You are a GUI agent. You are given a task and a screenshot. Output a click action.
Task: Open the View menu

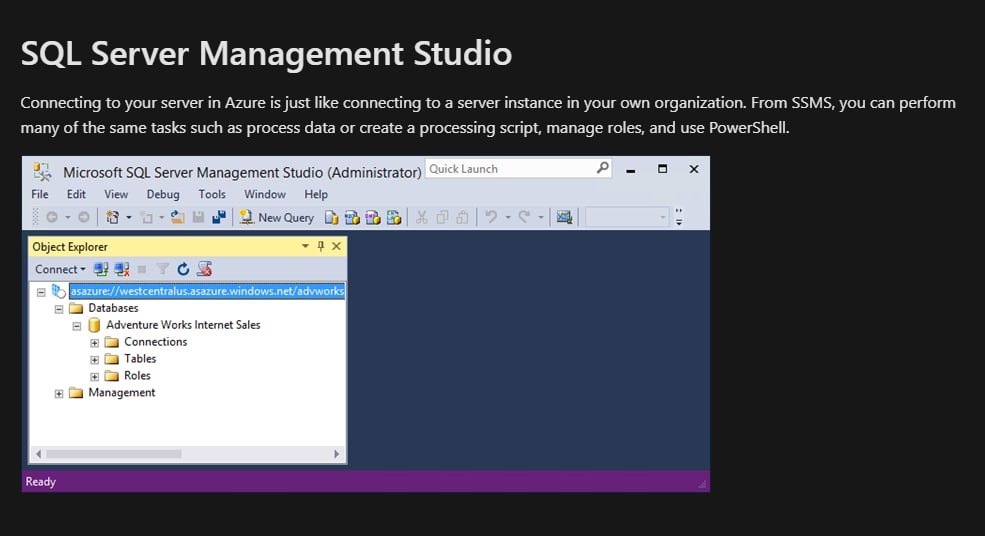116,194
